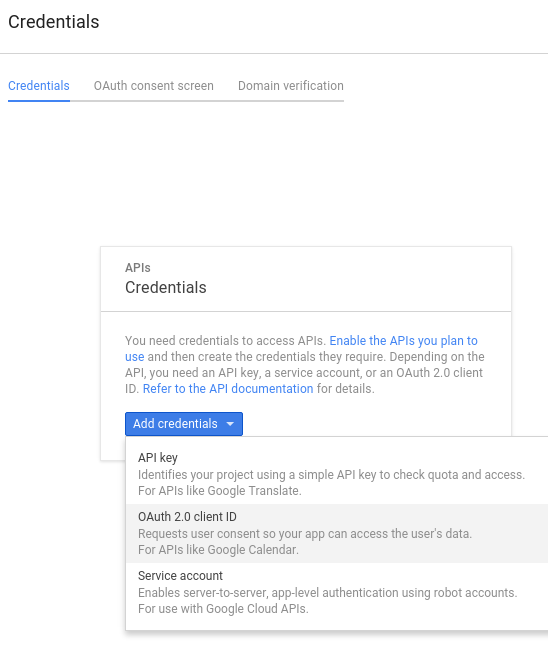Click the Add credentials dropdown arrow
Image resolution: width=548 pixels, height=645 pixels.
click(230, 424)
